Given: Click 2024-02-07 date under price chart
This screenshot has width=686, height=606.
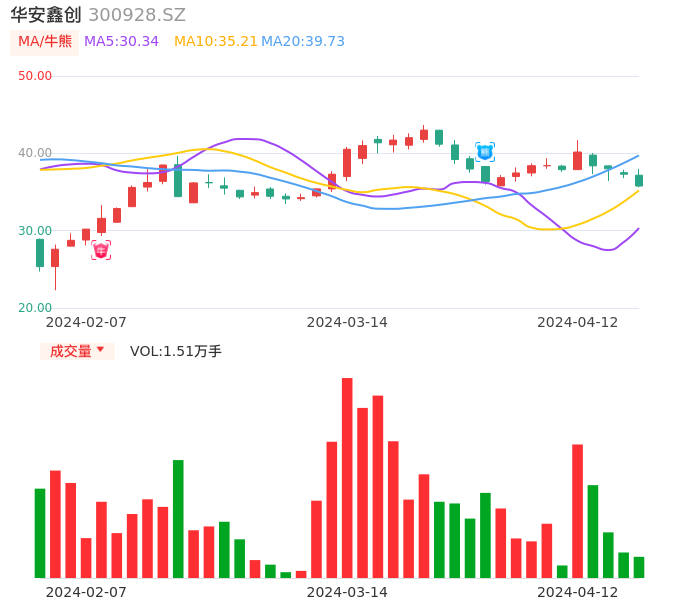Looking at the screenshot, I should point(86,322).
